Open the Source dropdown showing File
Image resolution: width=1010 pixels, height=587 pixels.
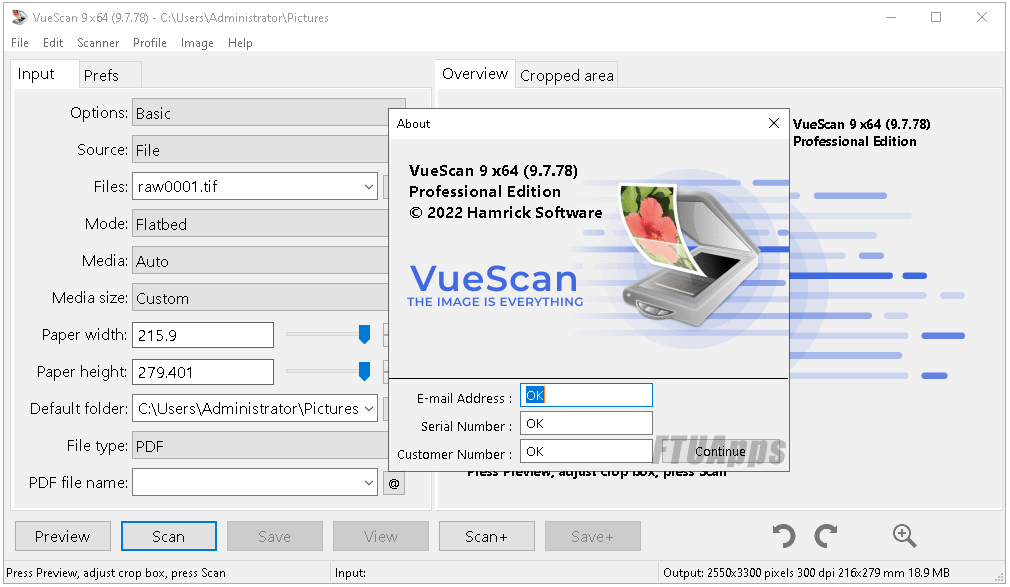(x=260, y=149)
